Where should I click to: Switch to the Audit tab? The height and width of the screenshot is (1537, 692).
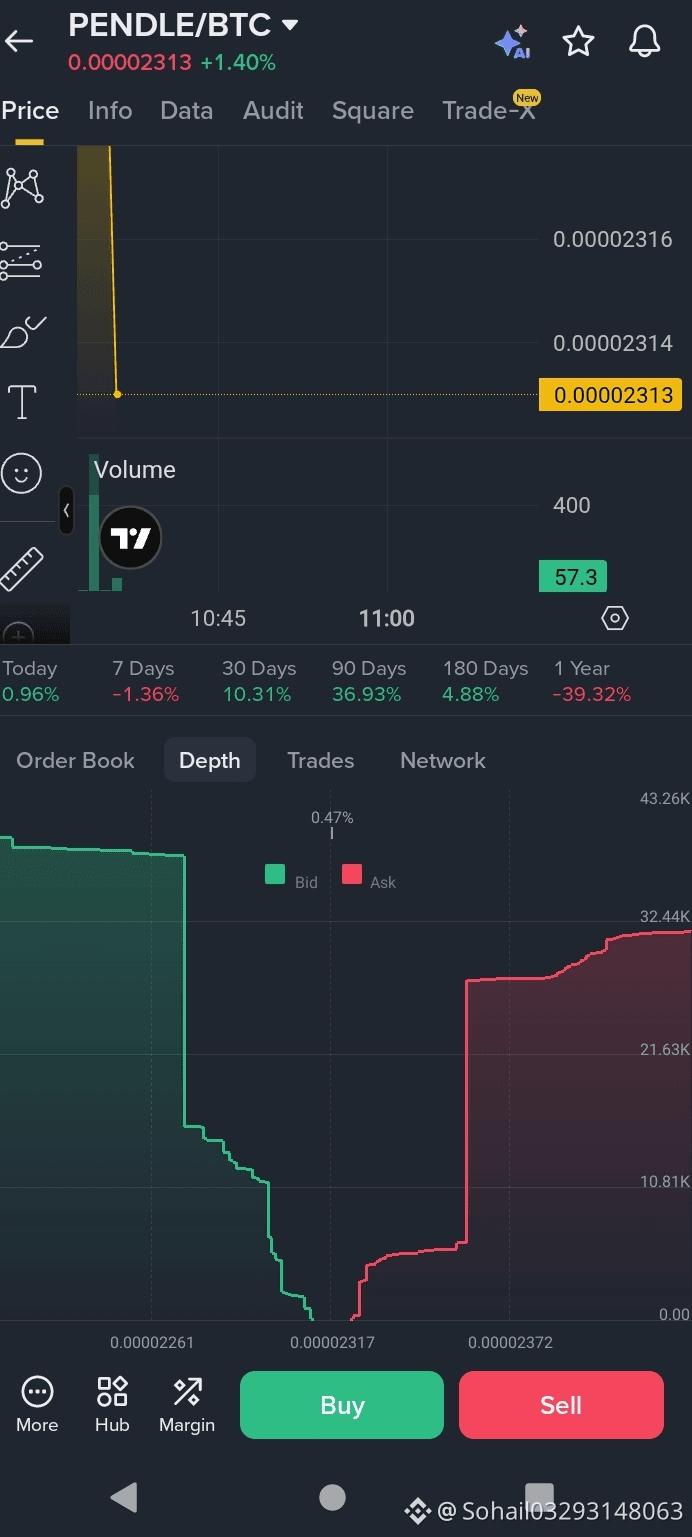[273, 111]
